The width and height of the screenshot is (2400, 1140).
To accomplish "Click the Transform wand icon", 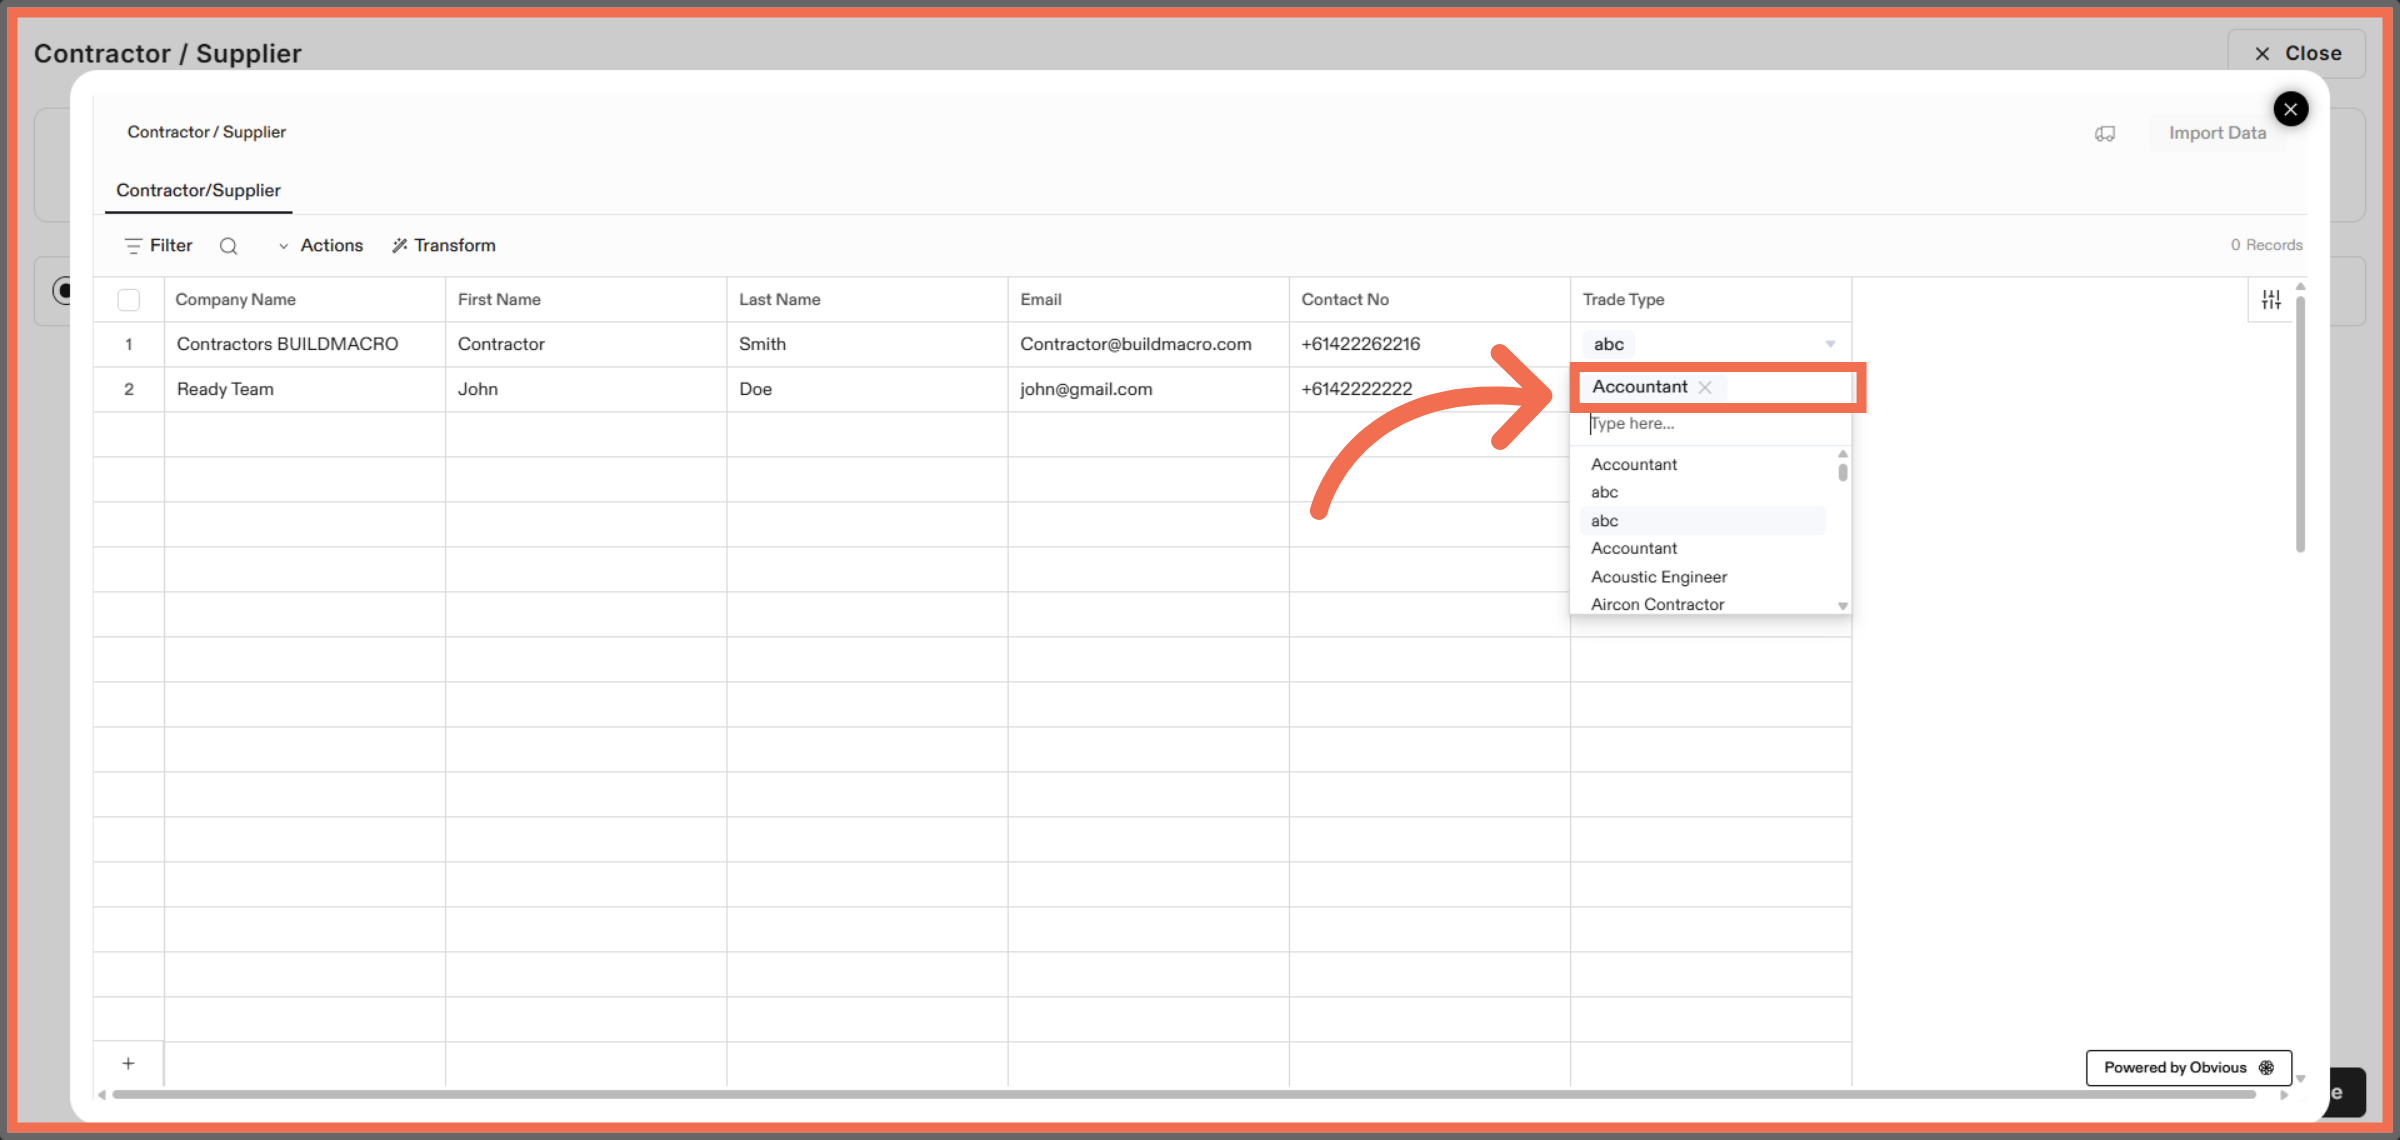I will [400, 246].
